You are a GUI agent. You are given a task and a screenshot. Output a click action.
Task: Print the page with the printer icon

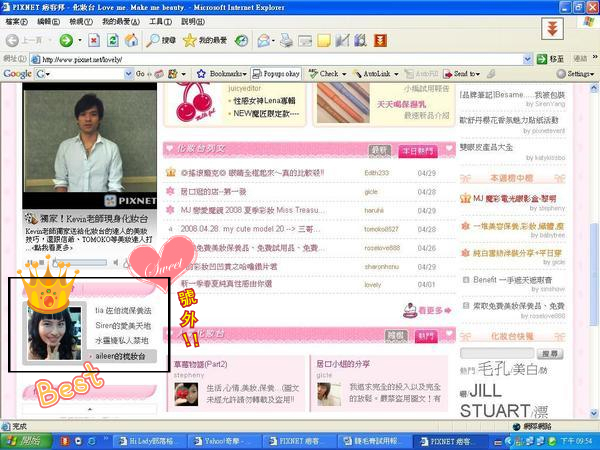coord(286,40)
